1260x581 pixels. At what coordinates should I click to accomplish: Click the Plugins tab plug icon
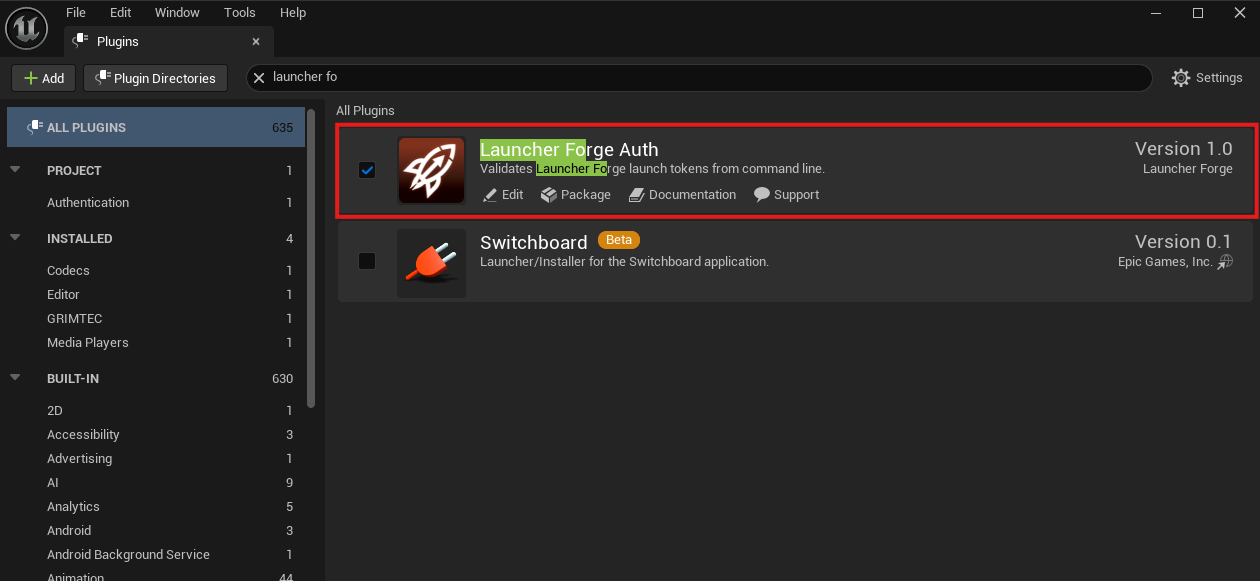tap(80, 42)
